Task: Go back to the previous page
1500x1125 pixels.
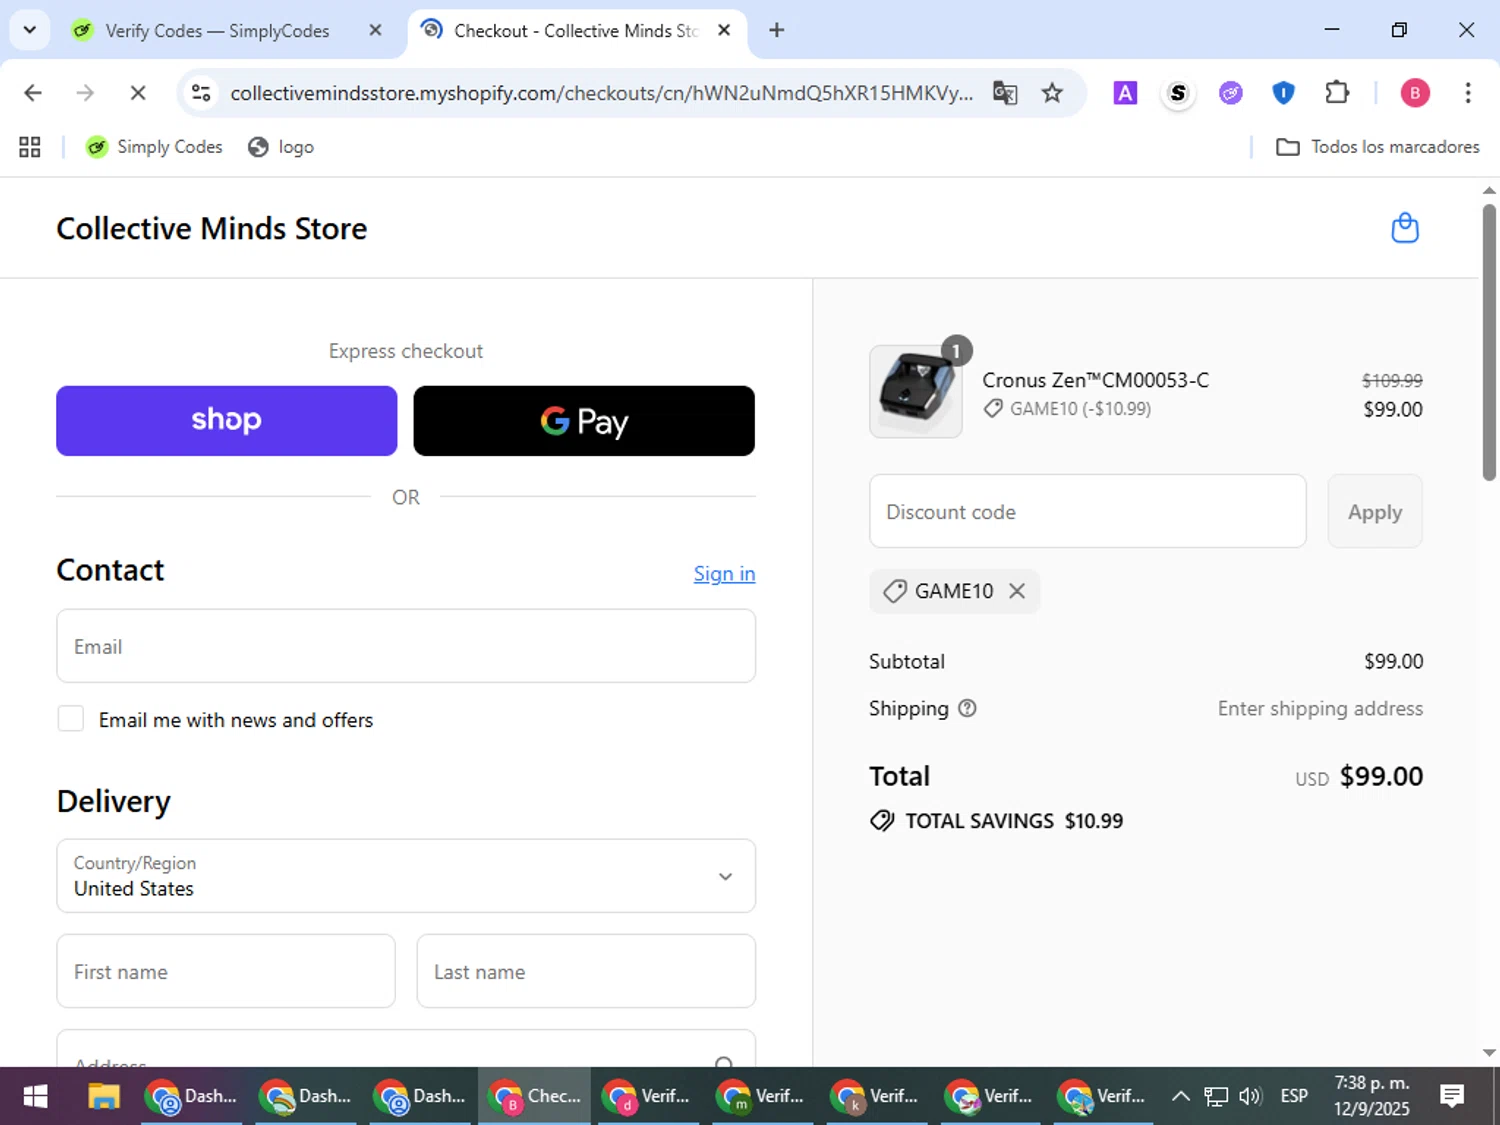Action: tap(33, 93)
